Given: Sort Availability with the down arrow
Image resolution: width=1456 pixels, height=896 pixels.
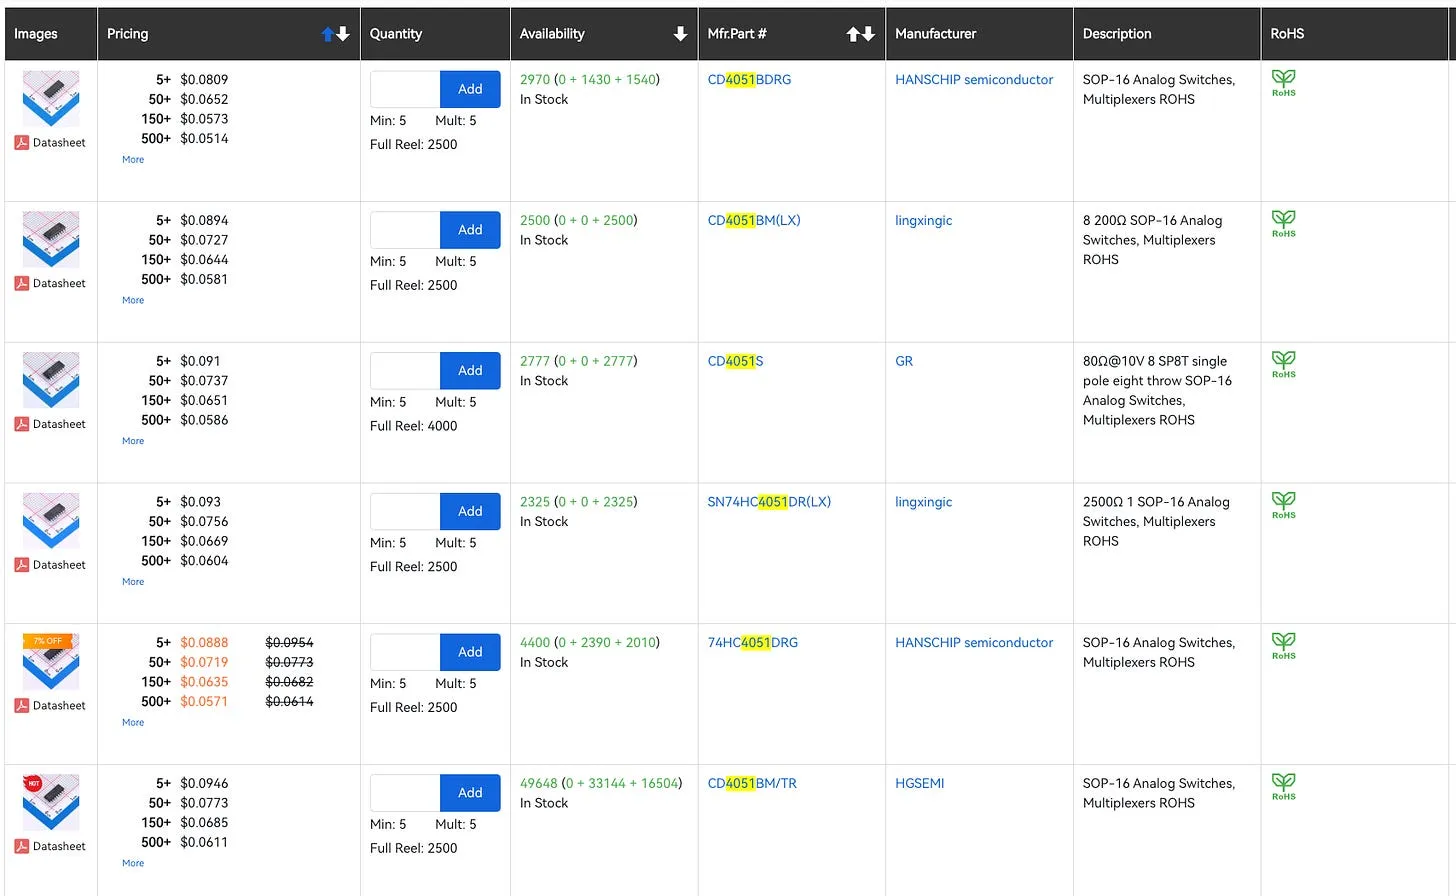Looking at the screenshot, I should 680,34.
